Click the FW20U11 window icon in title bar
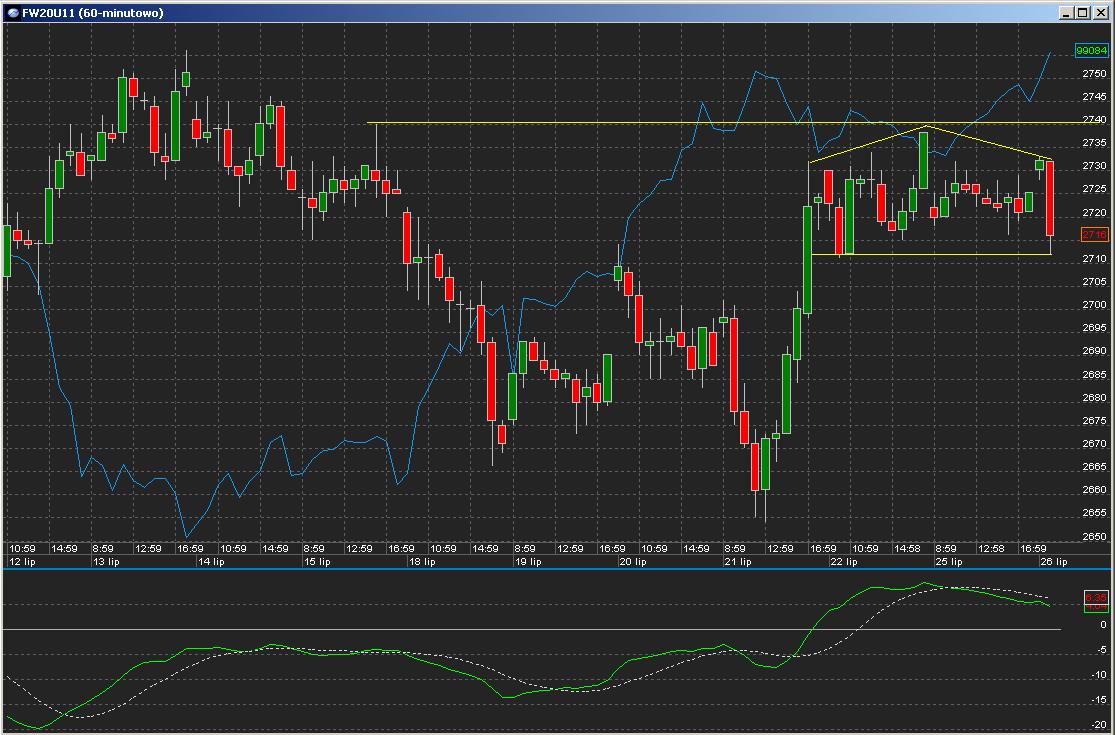Image resolution: width=1115 pixels, height=735 pixels. 12,12
